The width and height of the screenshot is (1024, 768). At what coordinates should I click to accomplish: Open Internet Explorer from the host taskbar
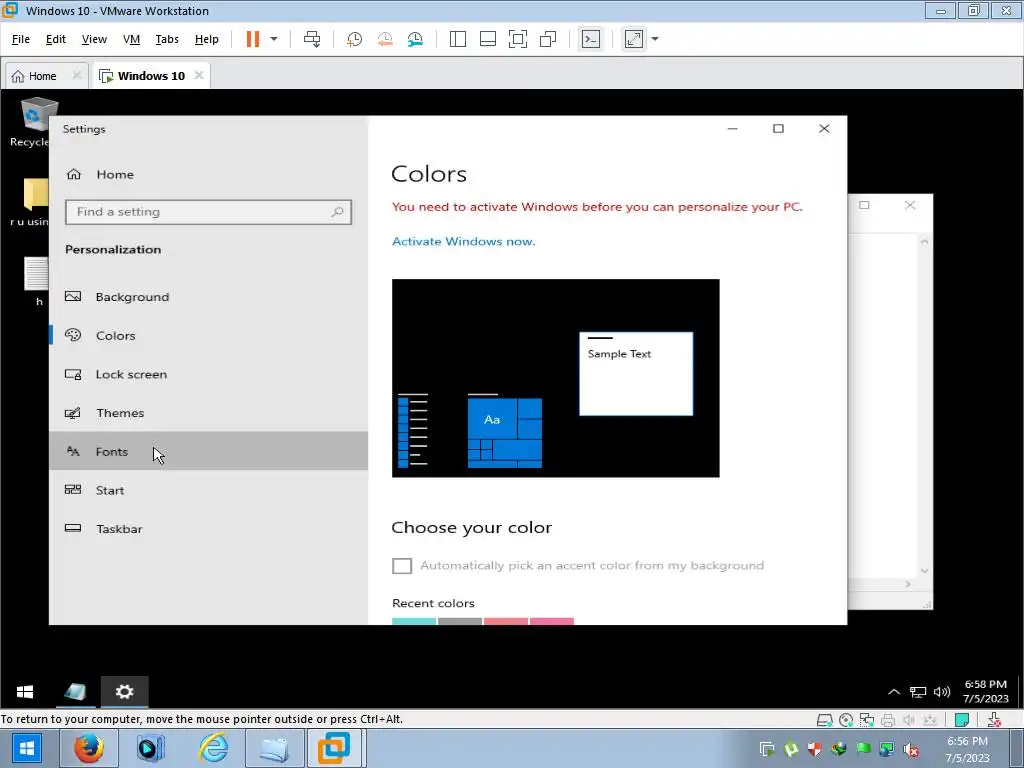pos(213,748)
